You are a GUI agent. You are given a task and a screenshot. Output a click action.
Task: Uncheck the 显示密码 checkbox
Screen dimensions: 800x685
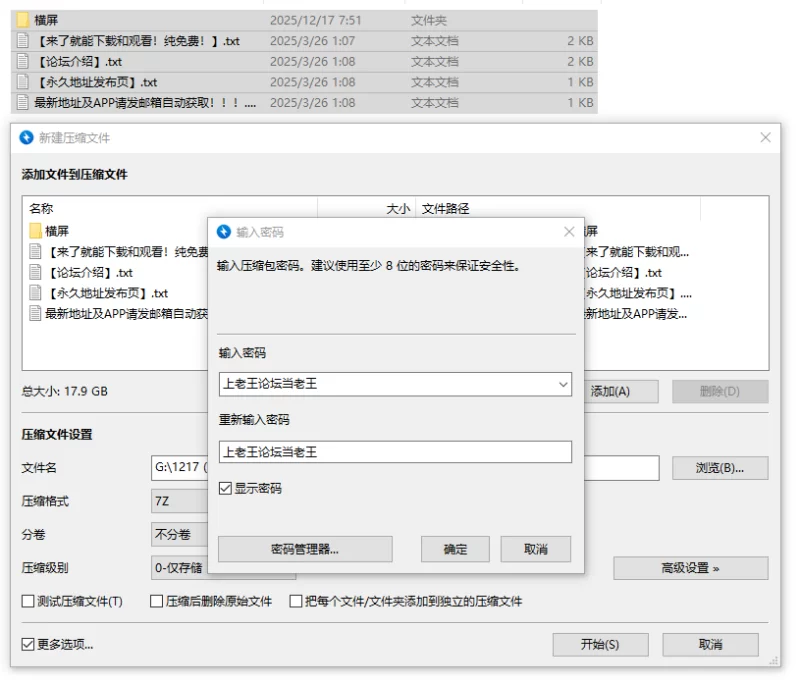point(225,489)
